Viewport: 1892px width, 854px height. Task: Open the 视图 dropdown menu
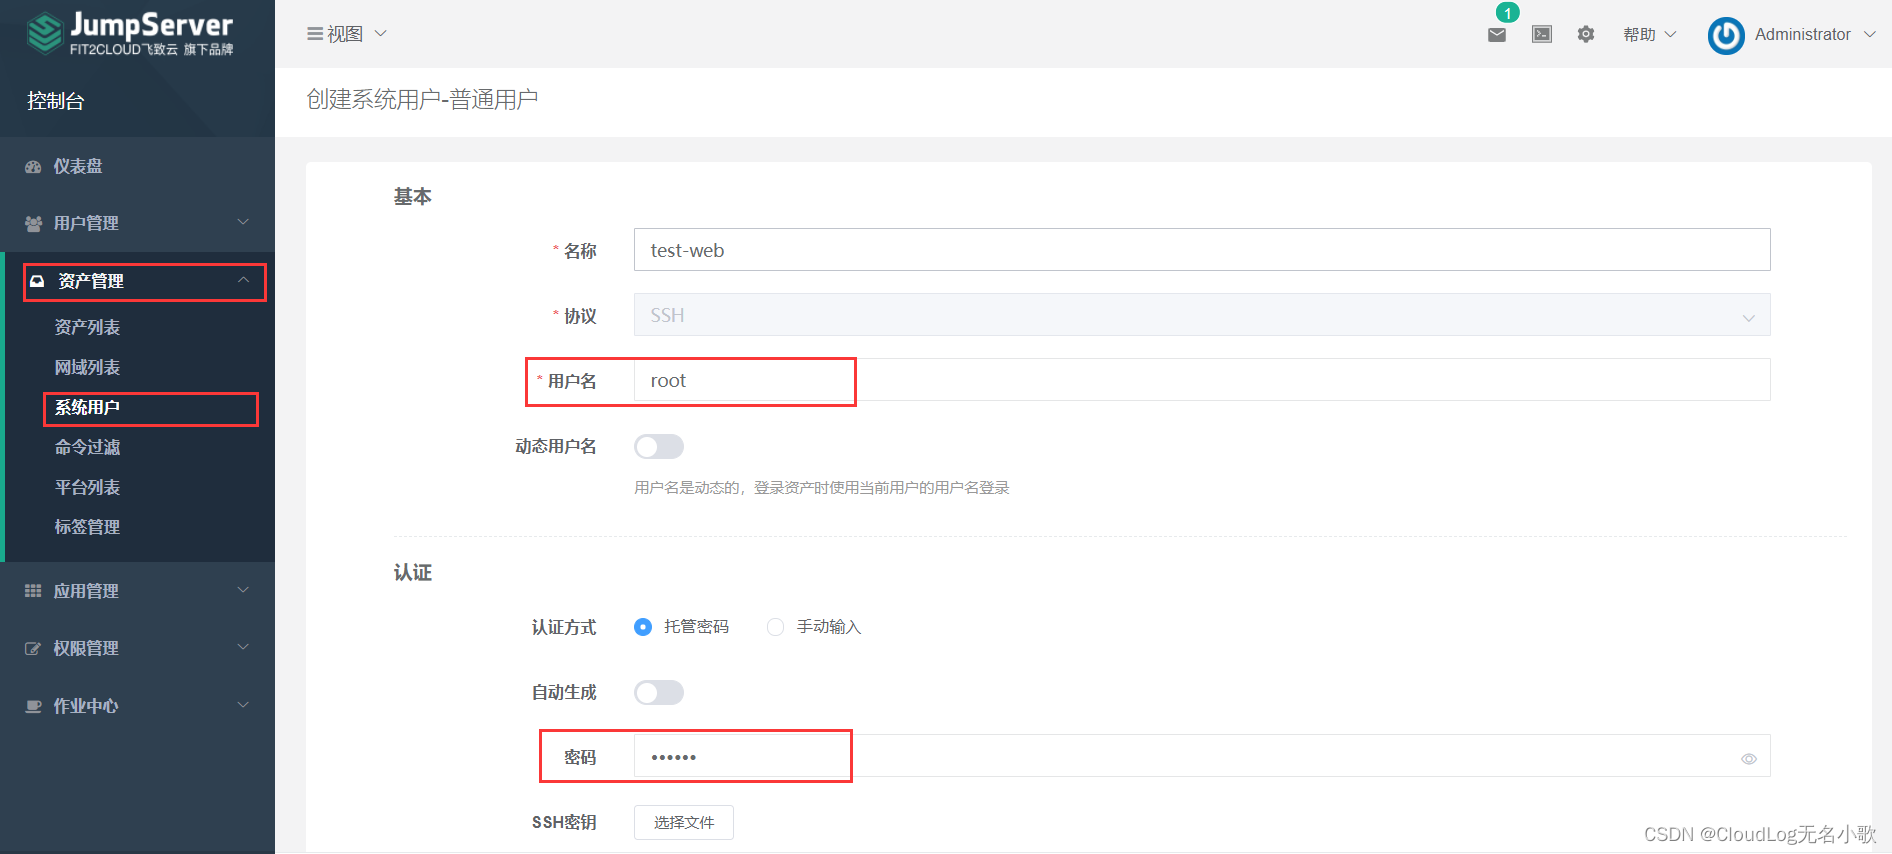coord(346,34)
